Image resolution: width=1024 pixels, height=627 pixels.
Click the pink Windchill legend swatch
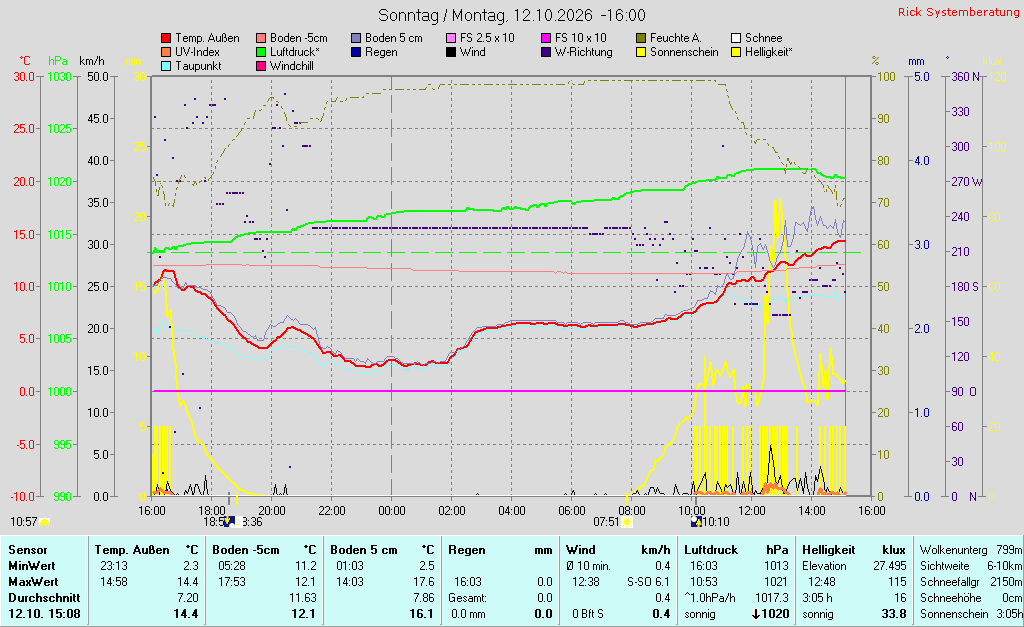(261, 66)
